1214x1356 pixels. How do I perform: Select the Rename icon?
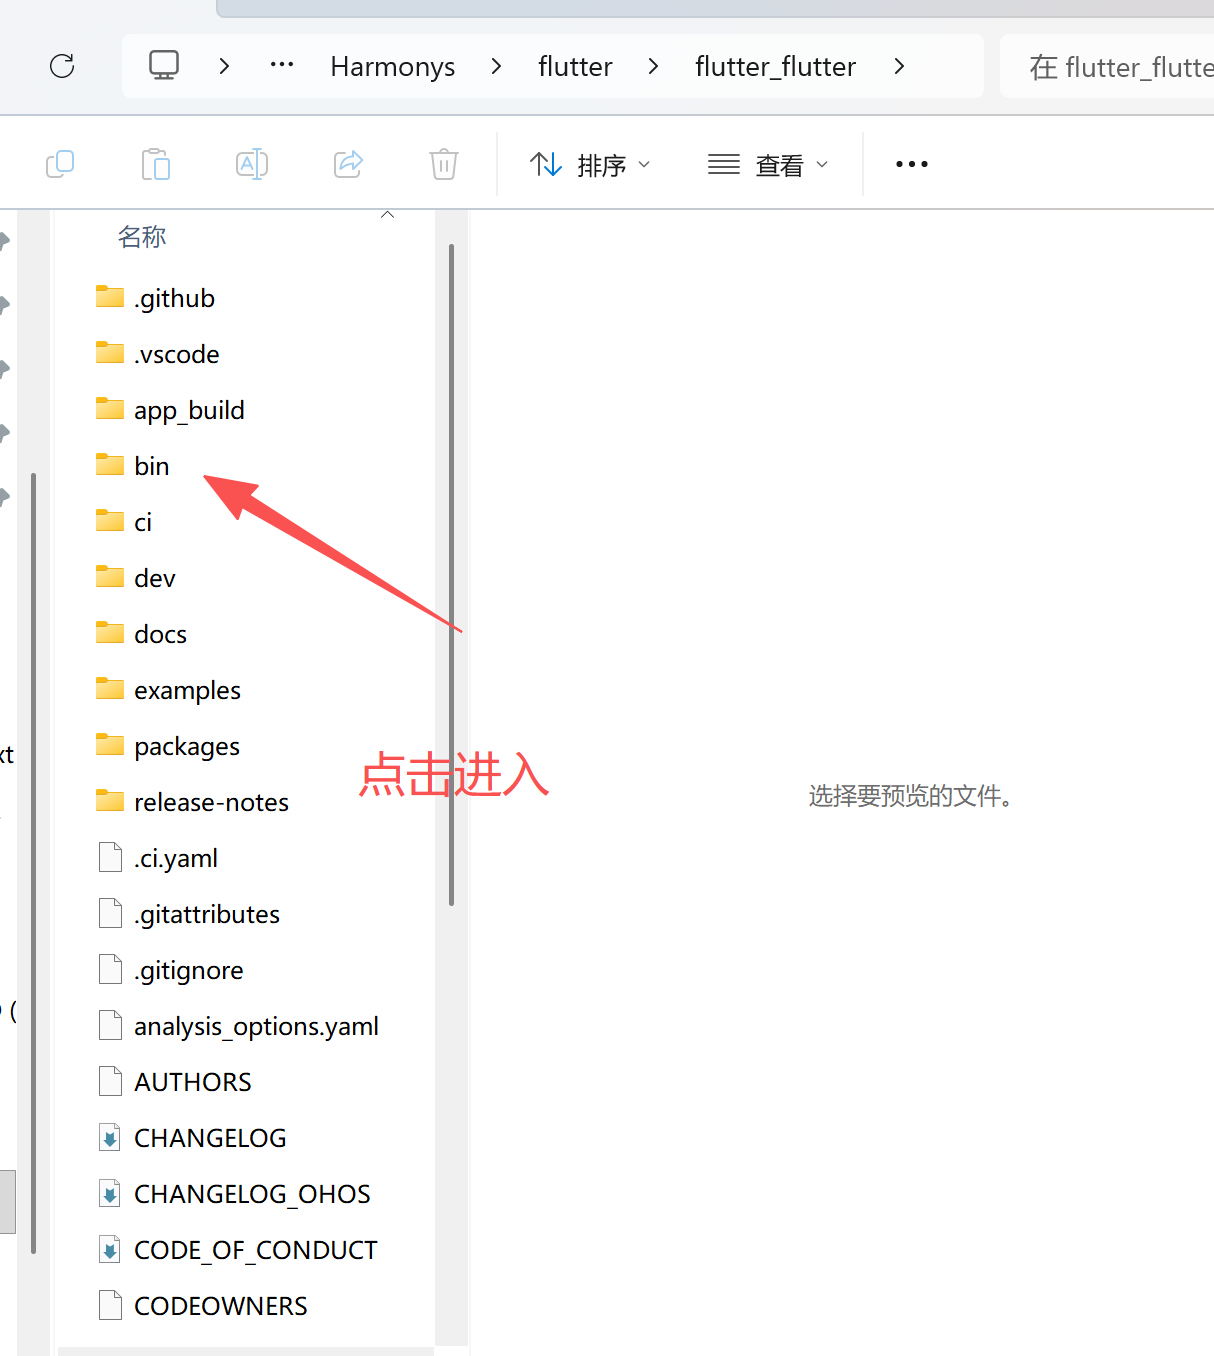(251, 163)
